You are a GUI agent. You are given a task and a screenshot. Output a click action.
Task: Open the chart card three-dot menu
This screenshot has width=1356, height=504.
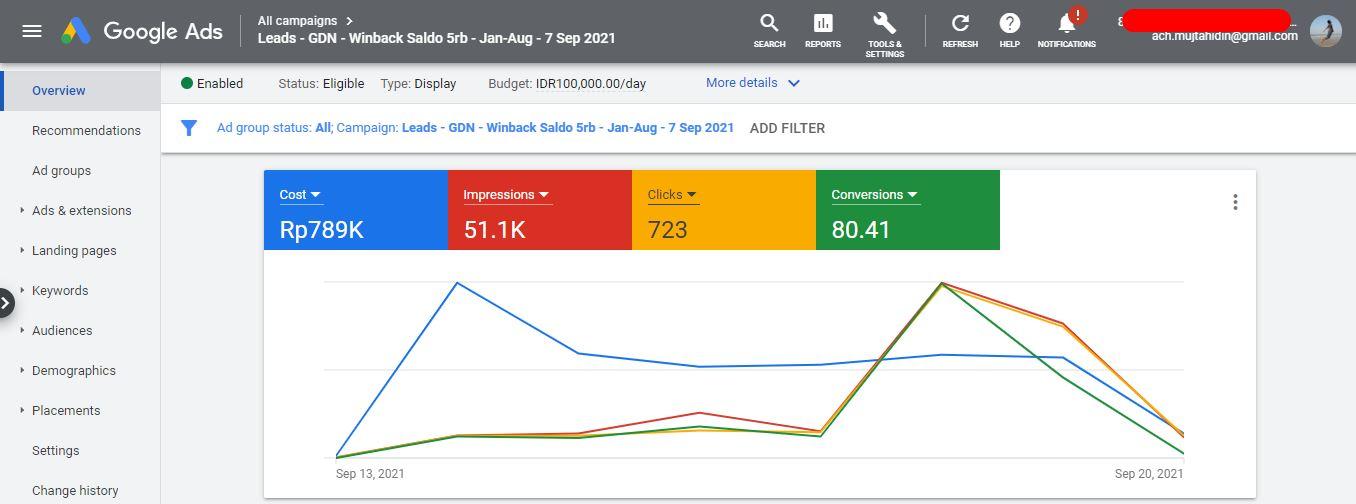point(1235,202)
